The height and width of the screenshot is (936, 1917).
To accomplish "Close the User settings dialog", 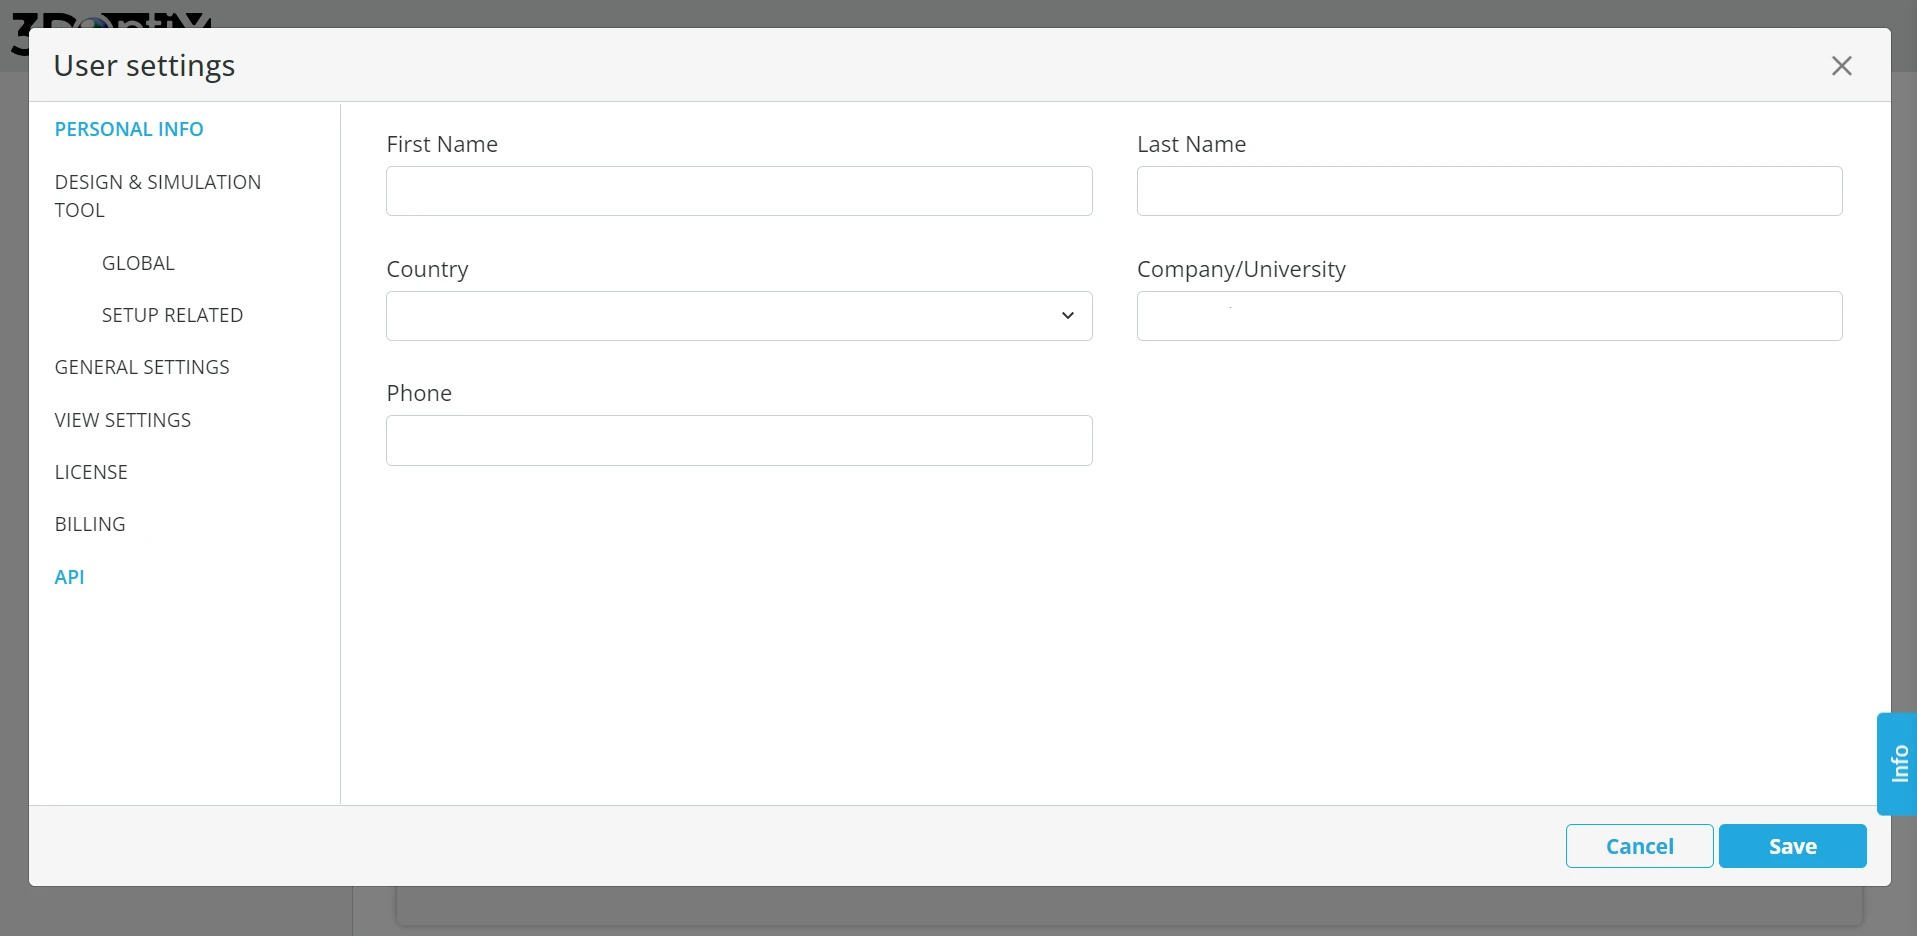I will point(1841,66).
